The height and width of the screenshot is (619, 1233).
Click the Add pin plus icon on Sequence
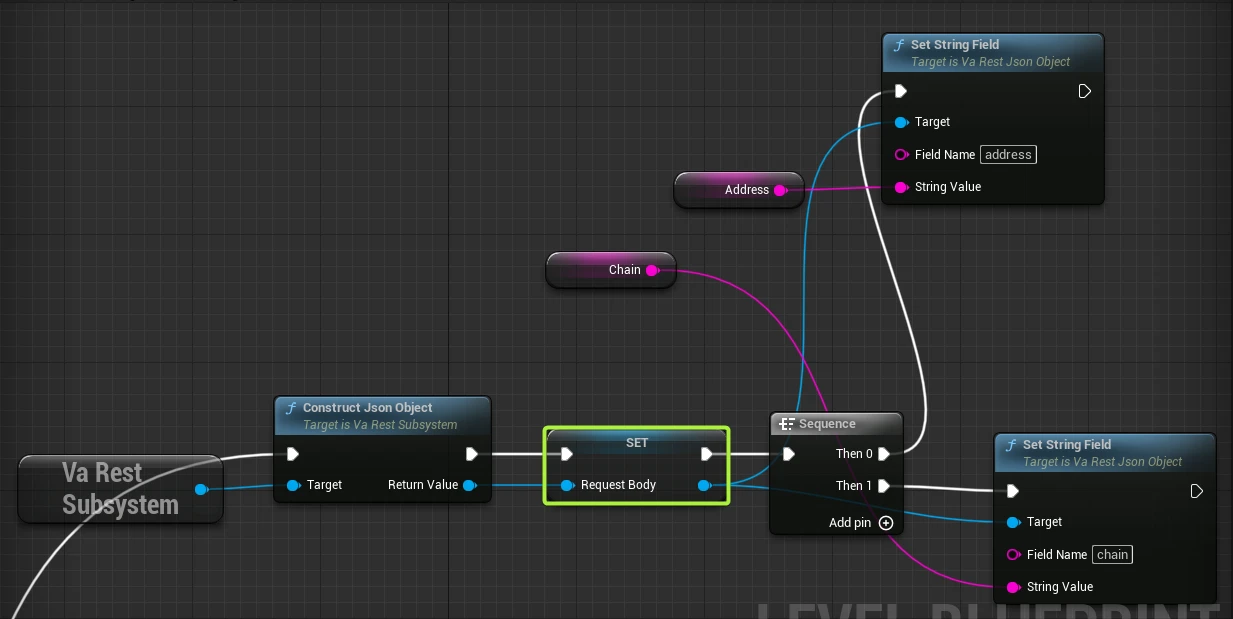pyautogui.click(x=885, y=523)
